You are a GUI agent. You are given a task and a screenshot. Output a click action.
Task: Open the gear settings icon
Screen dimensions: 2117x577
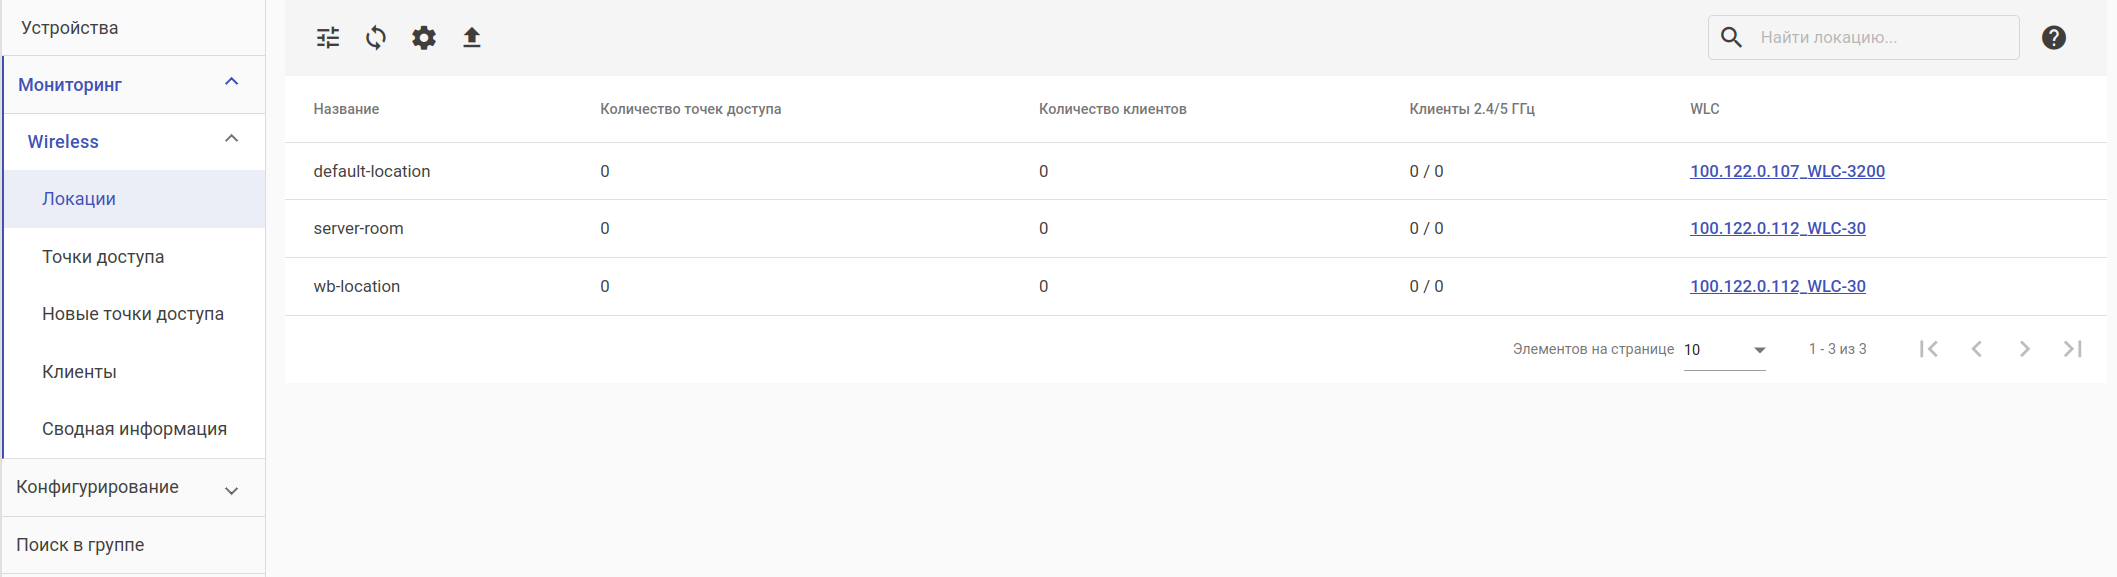pos(424,38)
